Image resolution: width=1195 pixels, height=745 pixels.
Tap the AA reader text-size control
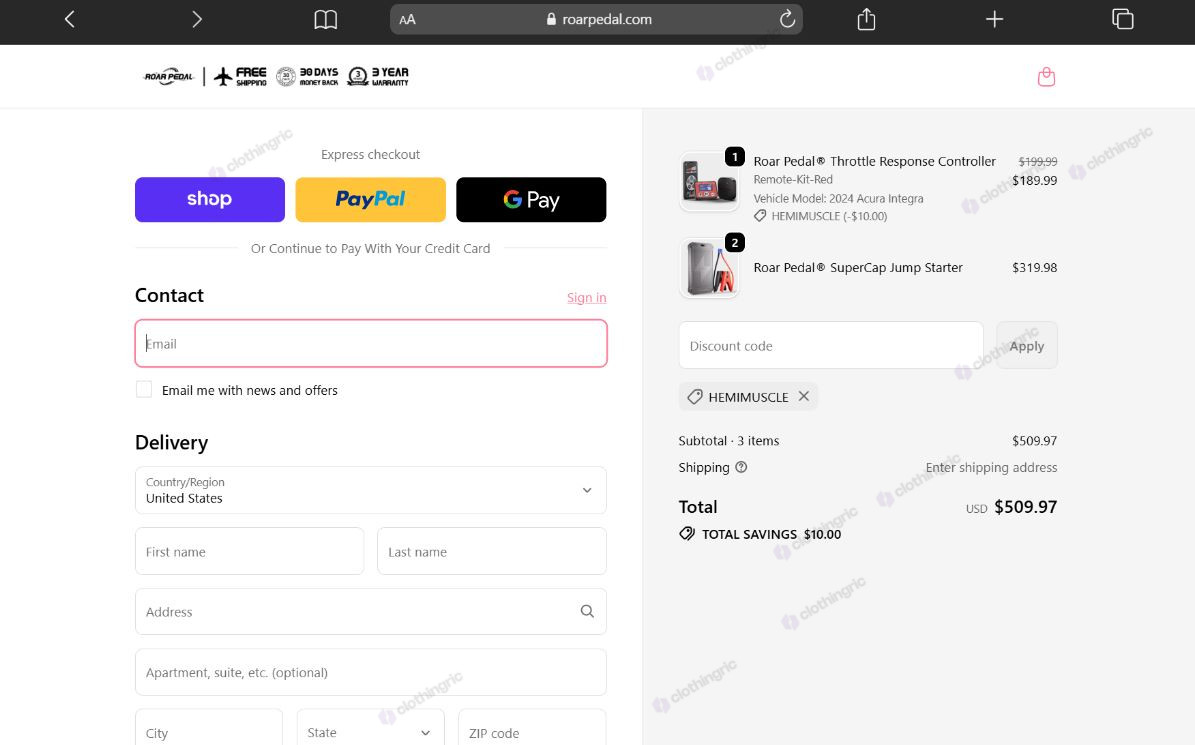tap(408, 20)
